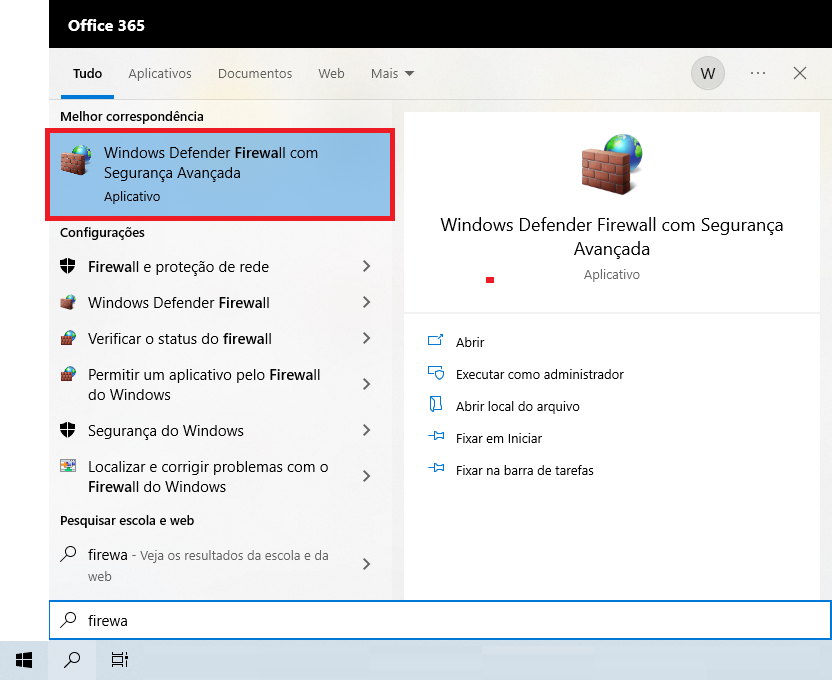Click the Start button Windows logo

pos(24,660)
